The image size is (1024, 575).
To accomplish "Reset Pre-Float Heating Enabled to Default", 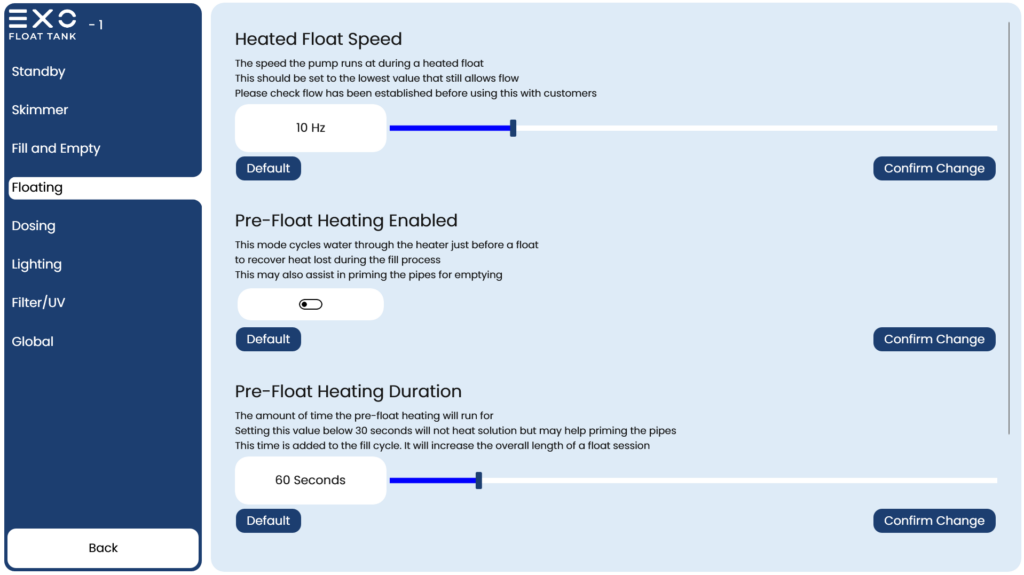I will tap(268, 339).
